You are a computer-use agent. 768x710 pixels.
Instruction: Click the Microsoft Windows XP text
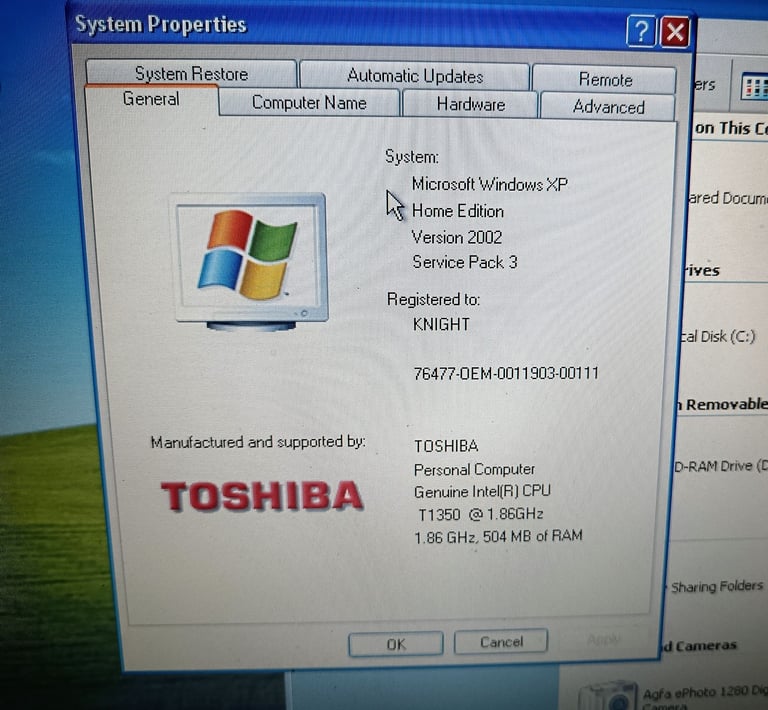(490, 184)
